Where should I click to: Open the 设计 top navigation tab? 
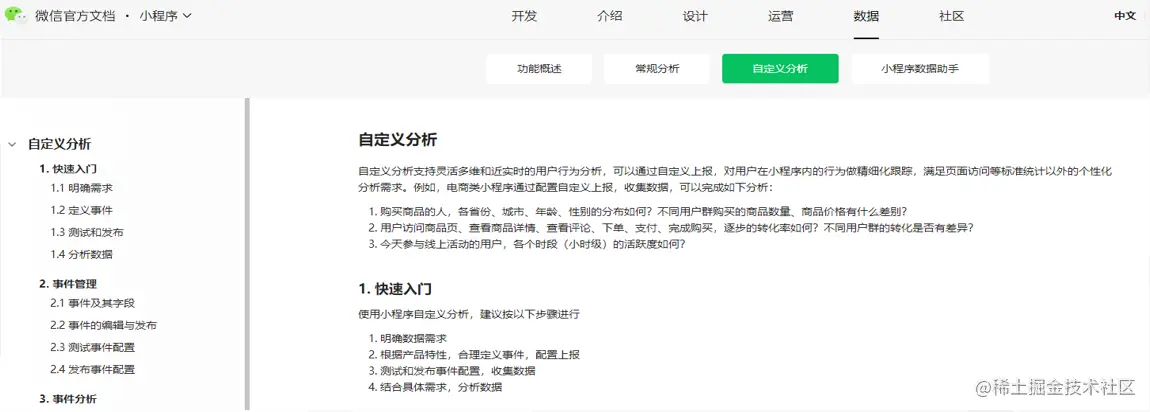[x=695, y=16]
